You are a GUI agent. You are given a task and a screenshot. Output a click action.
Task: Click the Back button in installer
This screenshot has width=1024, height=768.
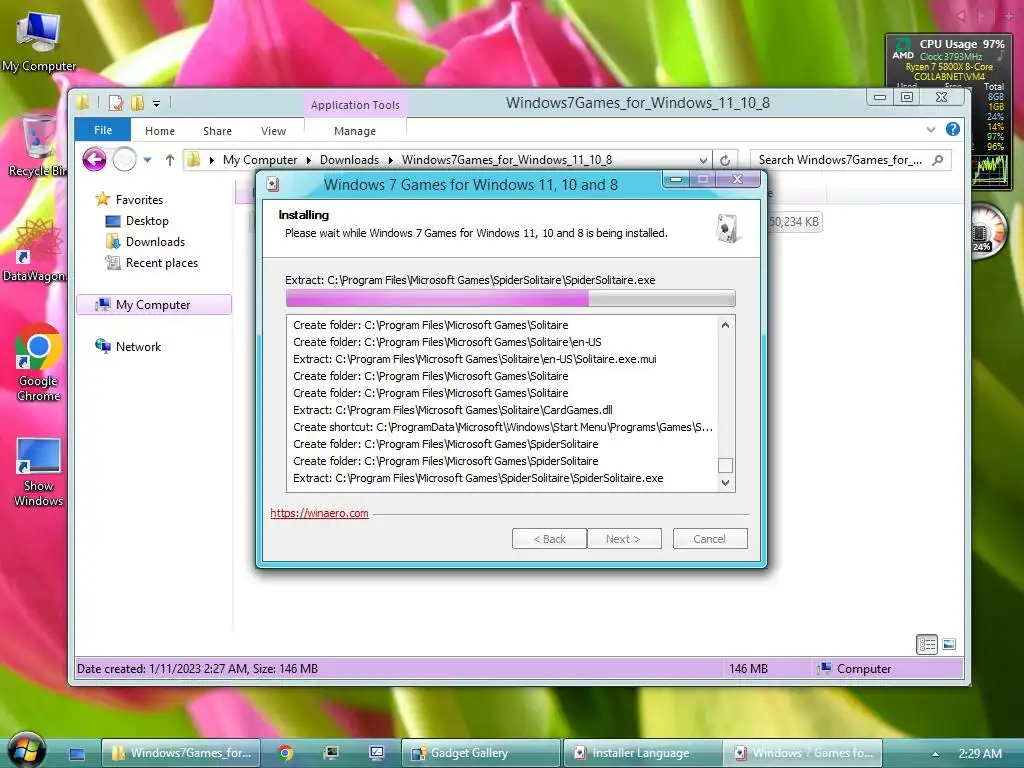click(x=549, y=539)
